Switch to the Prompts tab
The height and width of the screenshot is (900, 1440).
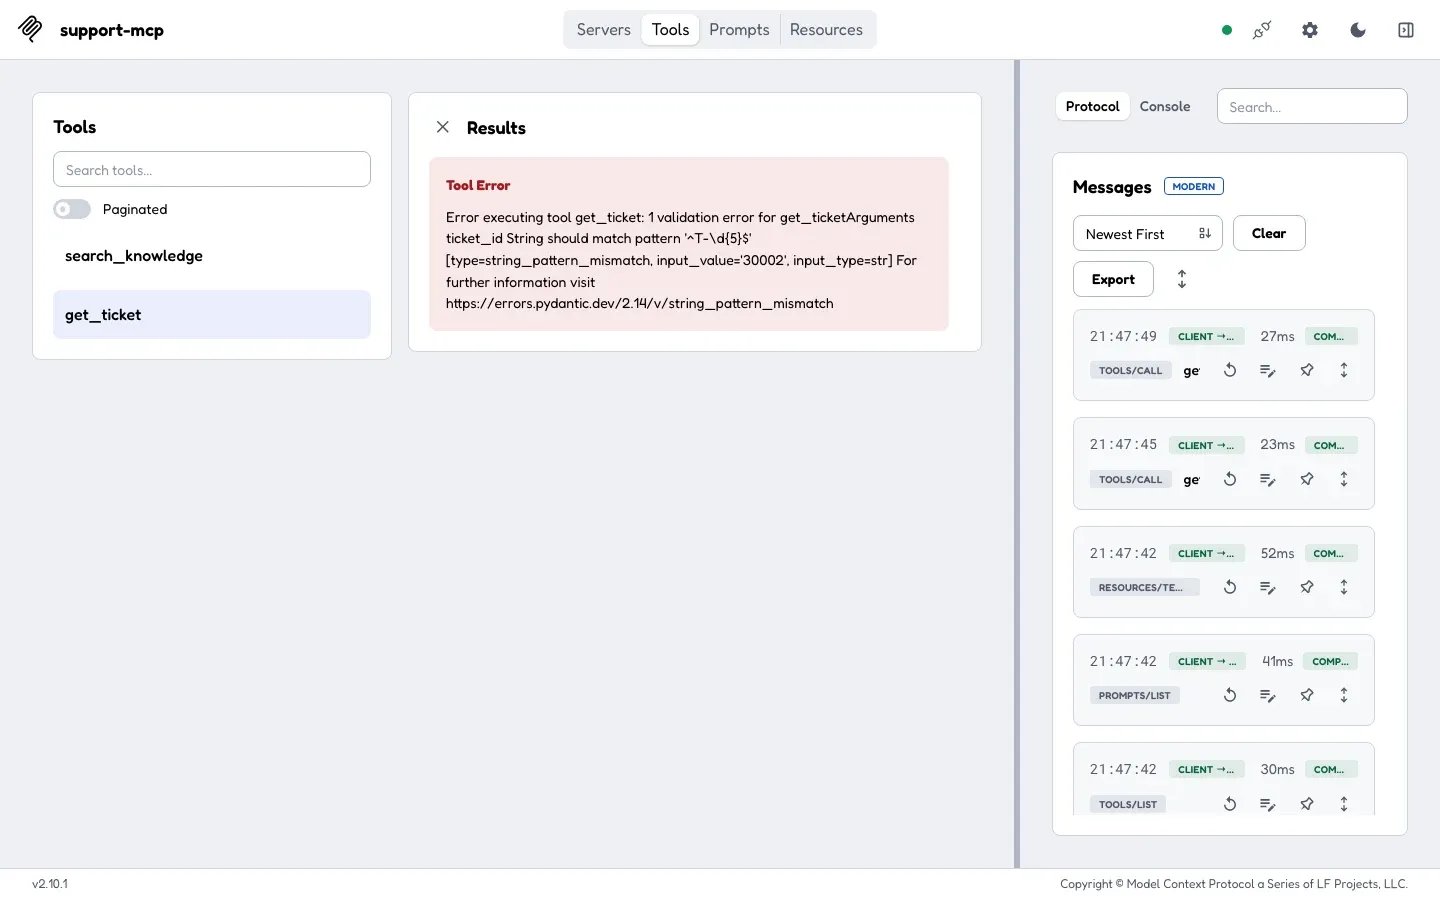coord(739,30)
